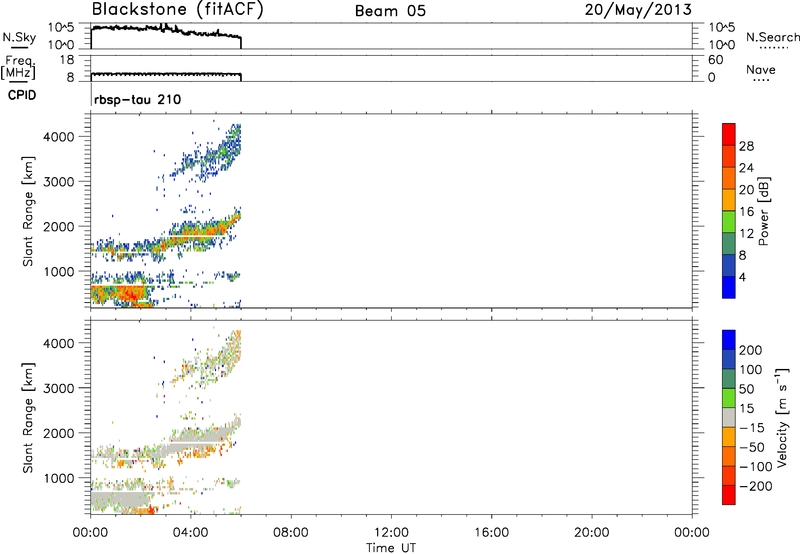Click the CPID row label
The image size is (800, 554).
[22, 95]
